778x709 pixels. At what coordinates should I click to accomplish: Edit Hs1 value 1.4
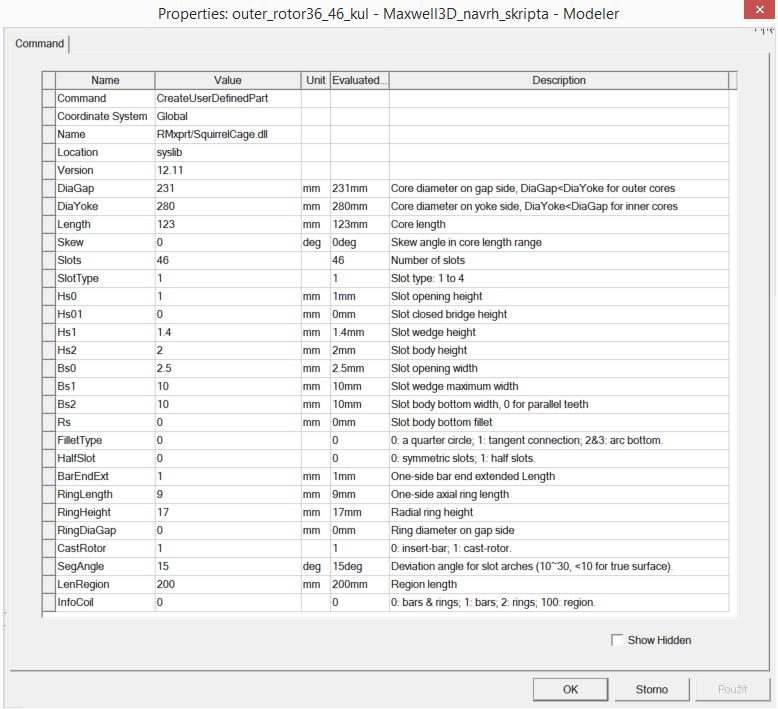(x=228, y=332)
